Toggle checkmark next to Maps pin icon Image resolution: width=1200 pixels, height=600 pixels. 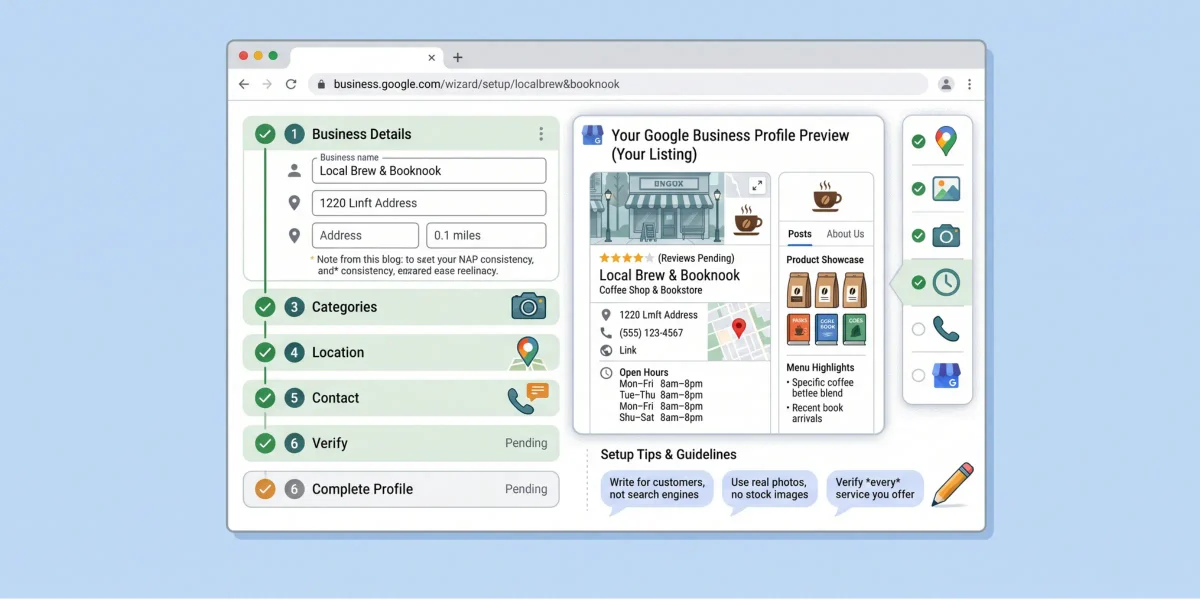pos(918,142)
